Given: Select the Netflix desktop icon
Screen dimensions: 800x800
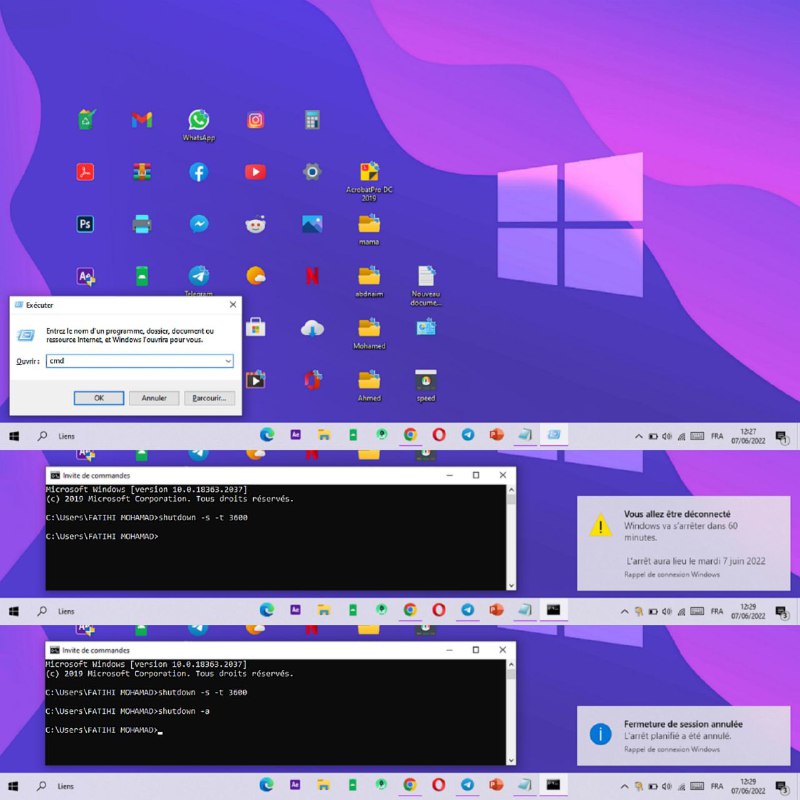Looking at the screenshot, I should [x=312, y=276].
